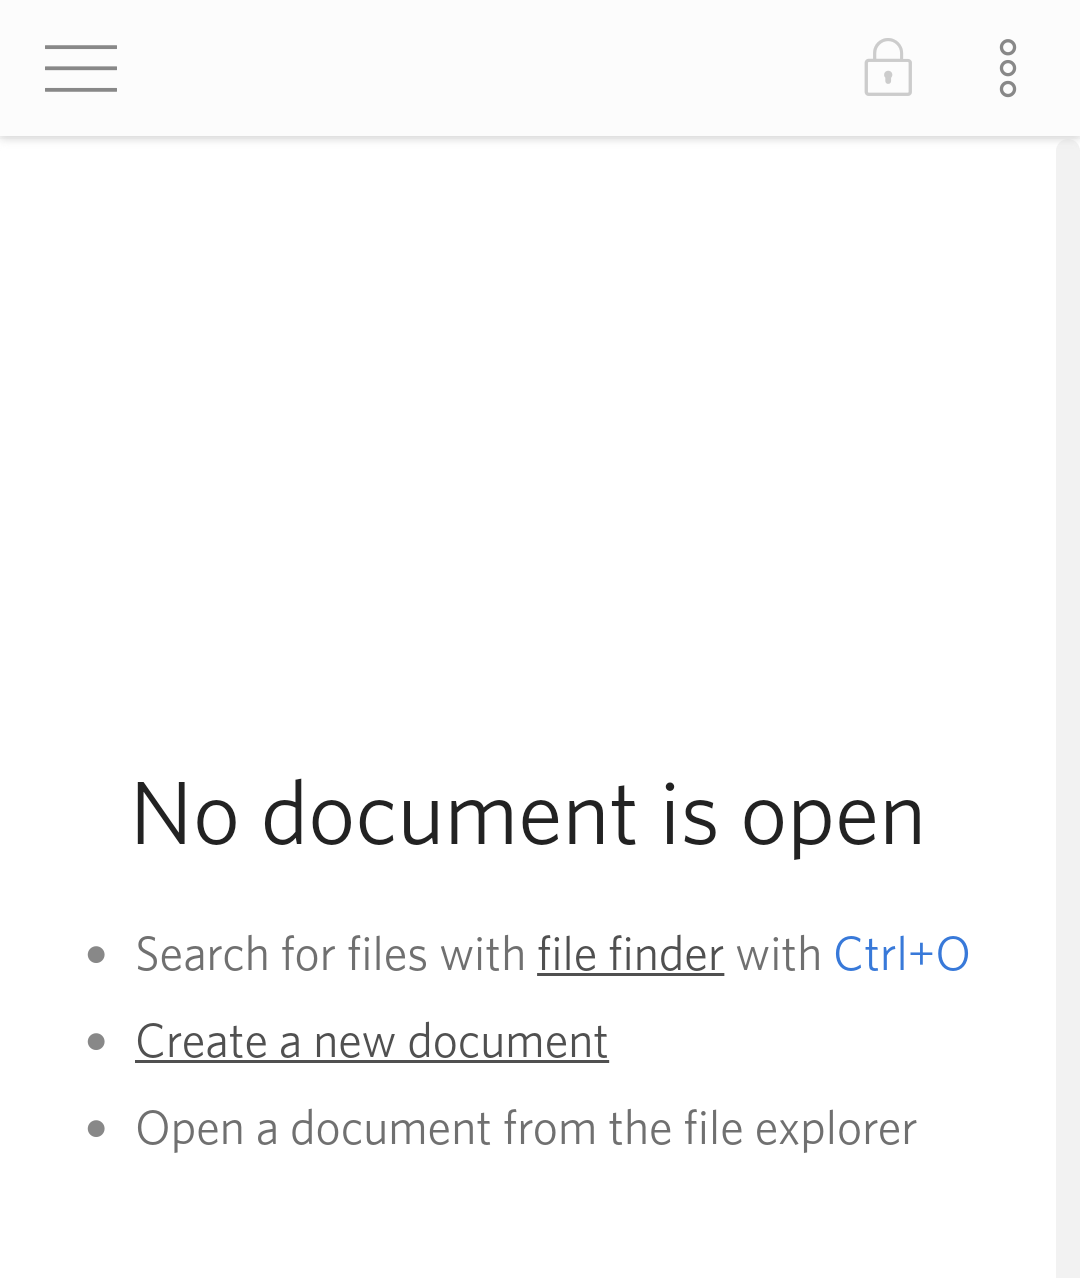Click the No document is open heading
This screenshot has width=1080, height=1278.
coord(528,815)
